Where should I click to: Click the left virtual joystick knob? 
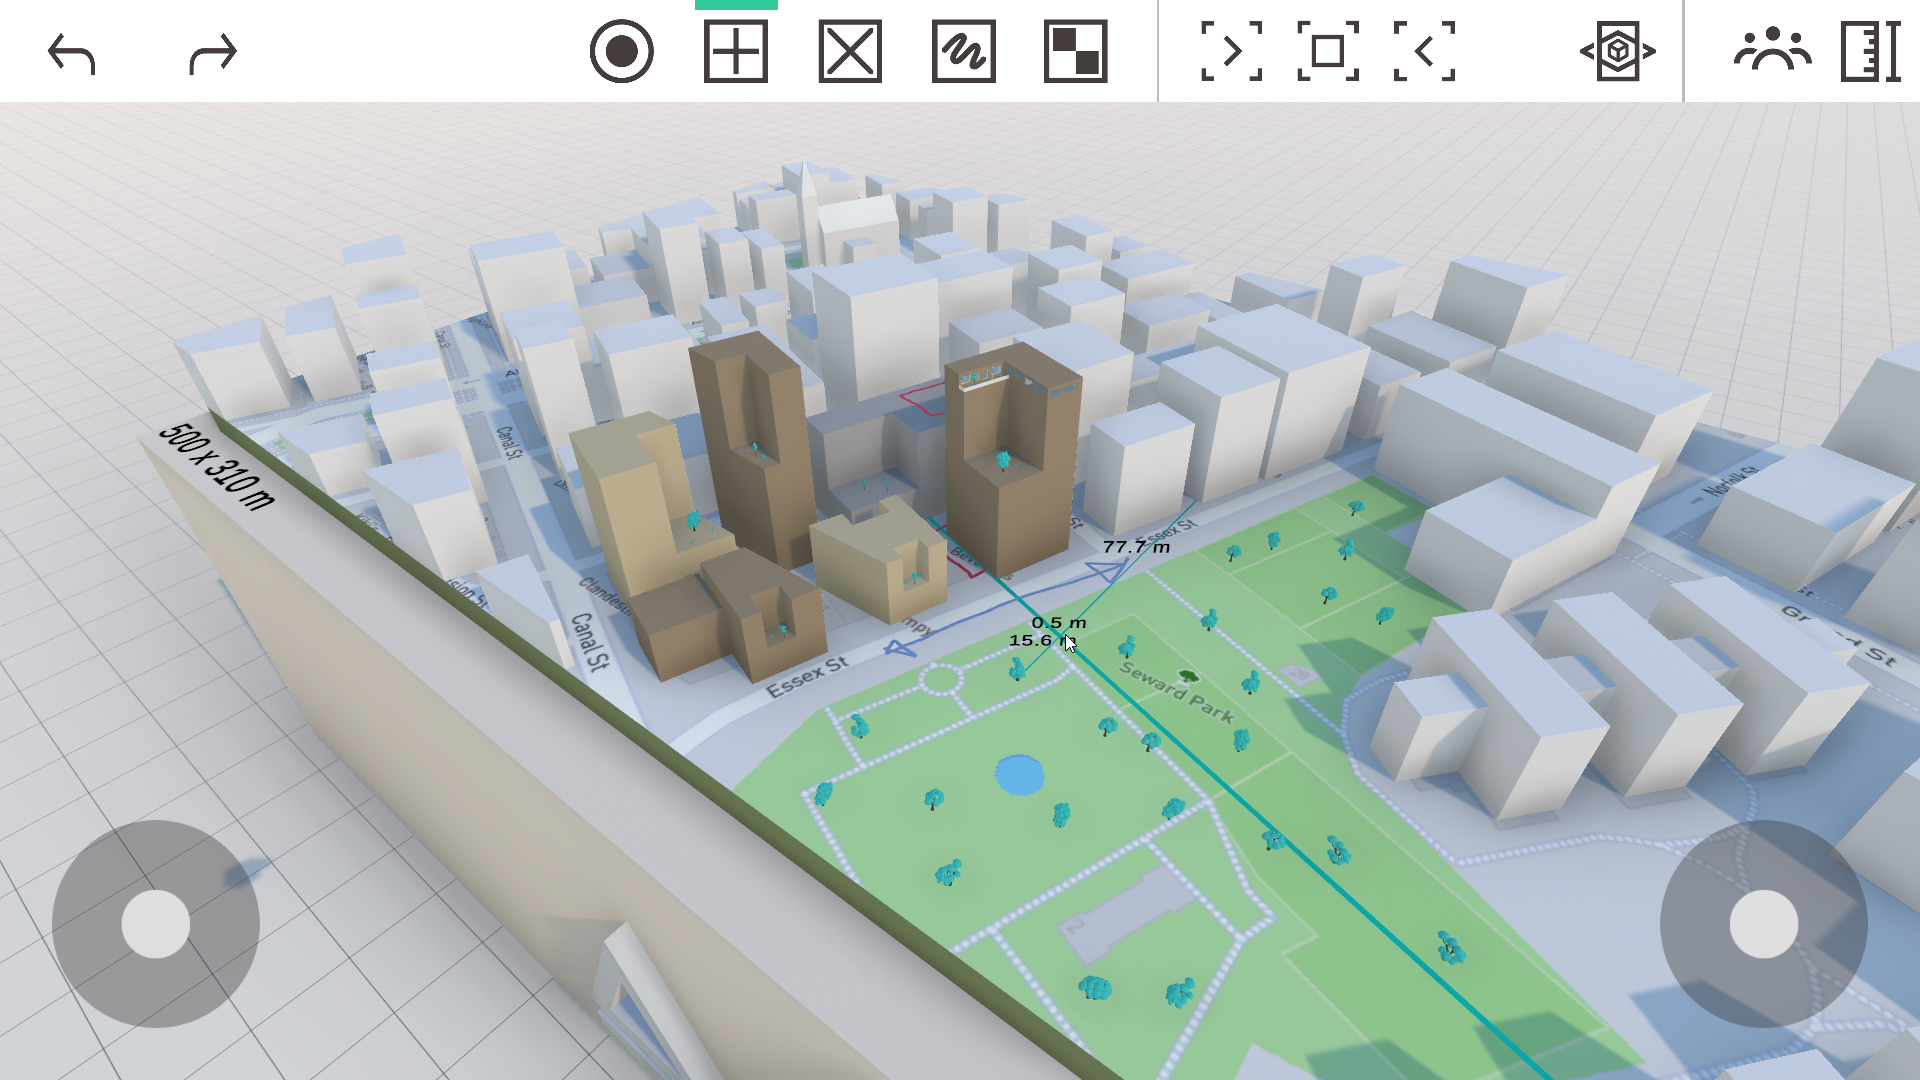(156, 924)
